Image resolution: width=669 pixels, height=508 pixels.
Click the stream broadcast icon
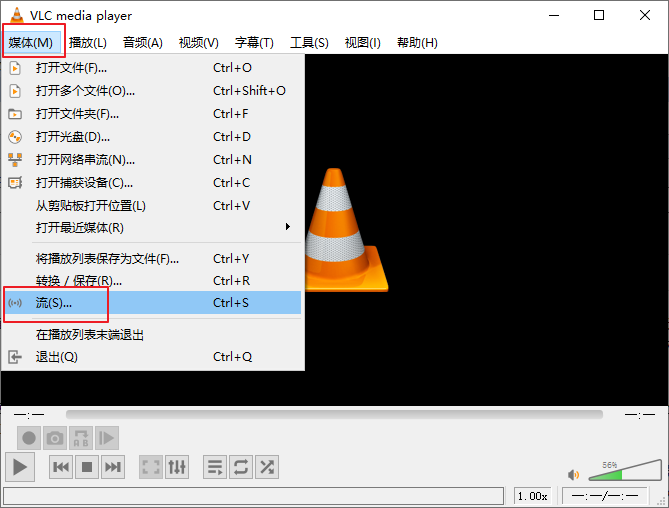(15, 303)
